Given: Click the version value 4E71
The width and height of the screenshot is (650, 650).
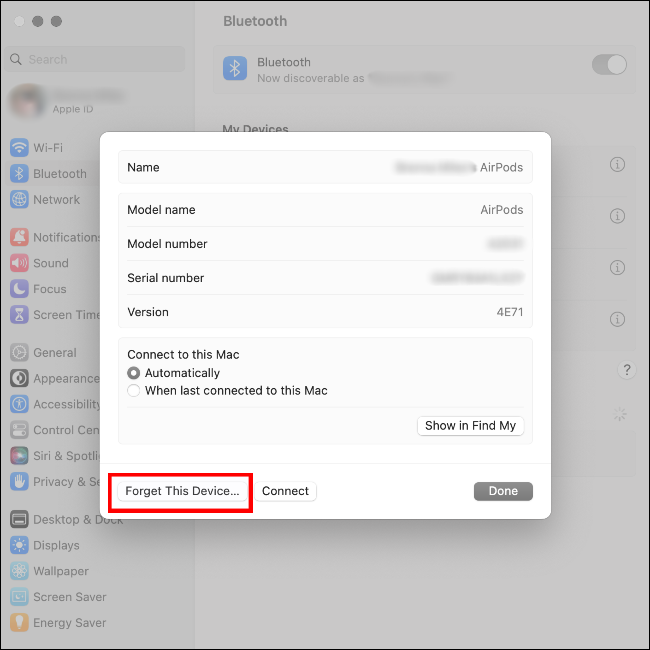Looking at the screenshot, I should [x=510, y=312].
